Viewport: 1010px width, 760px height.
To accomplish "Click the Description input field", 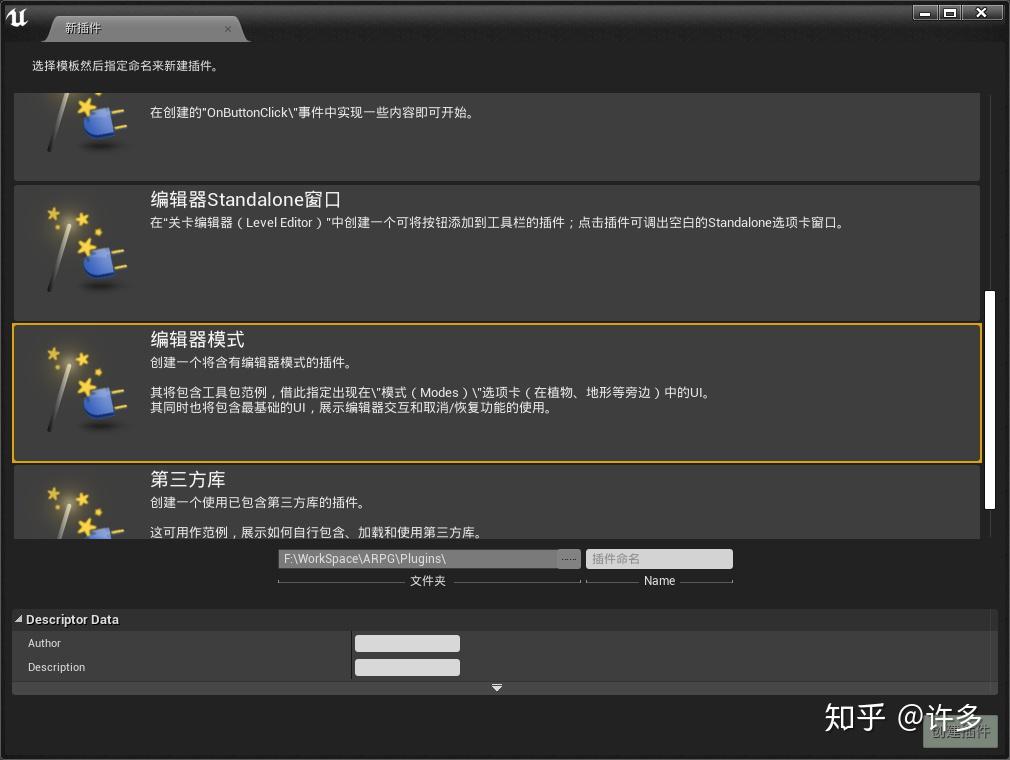I will coord(407,667).
